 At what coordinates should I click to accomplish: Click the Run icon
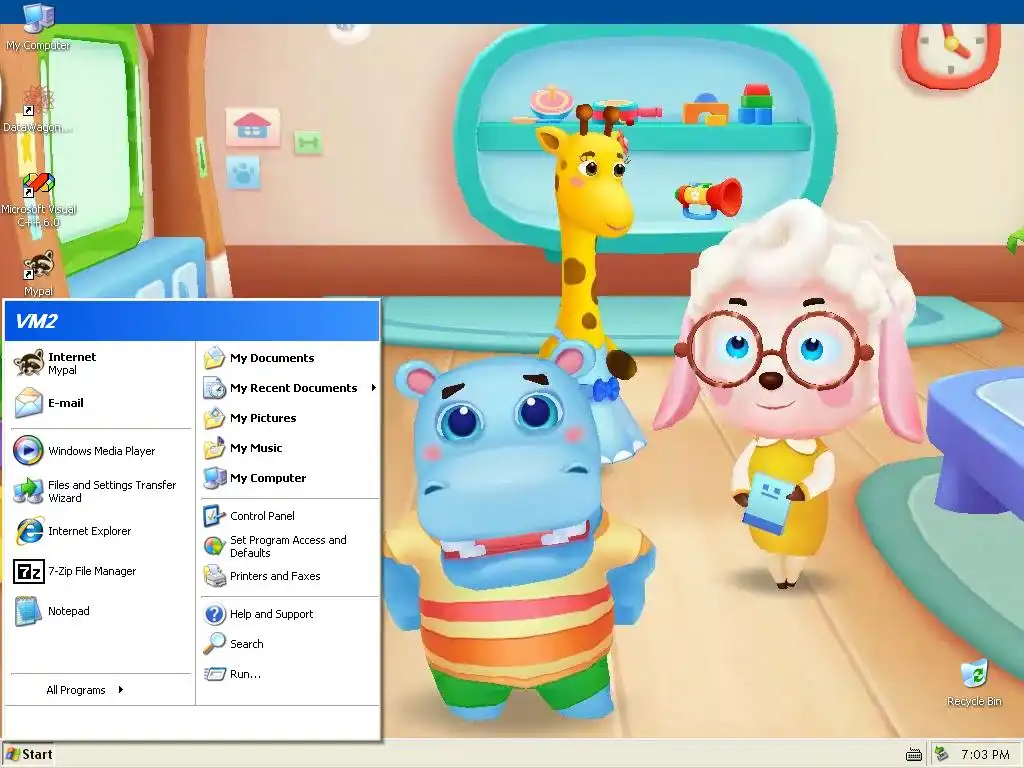[x=214, y=674]
